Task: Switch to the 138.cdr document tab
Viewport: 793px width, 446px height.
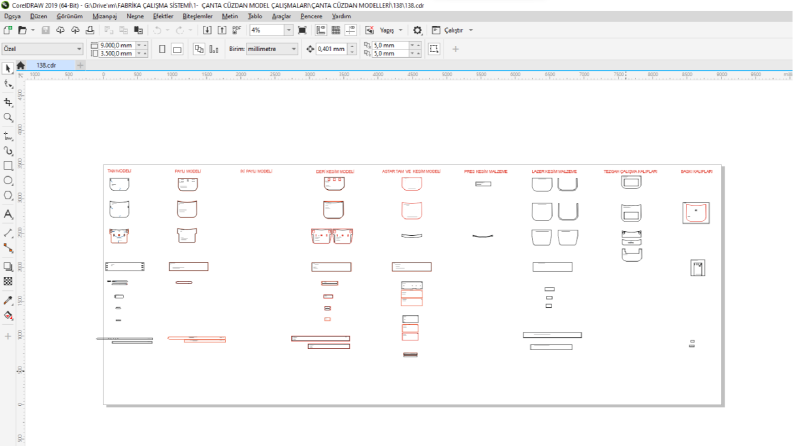Action: 47,65
